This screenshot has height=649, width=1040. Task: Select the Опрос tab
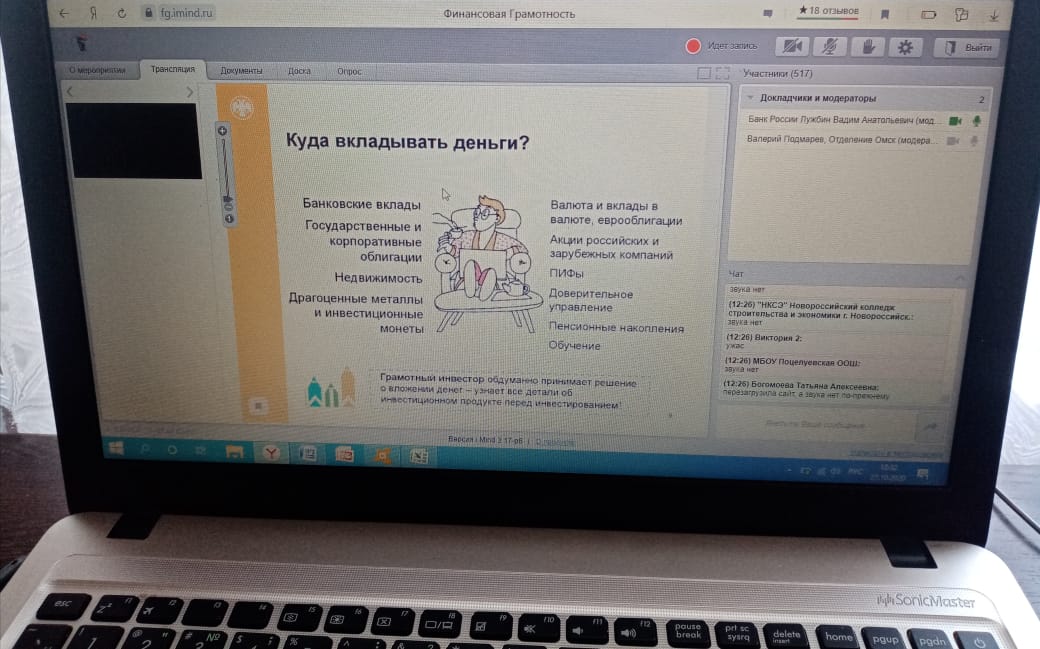click(349, 72)
